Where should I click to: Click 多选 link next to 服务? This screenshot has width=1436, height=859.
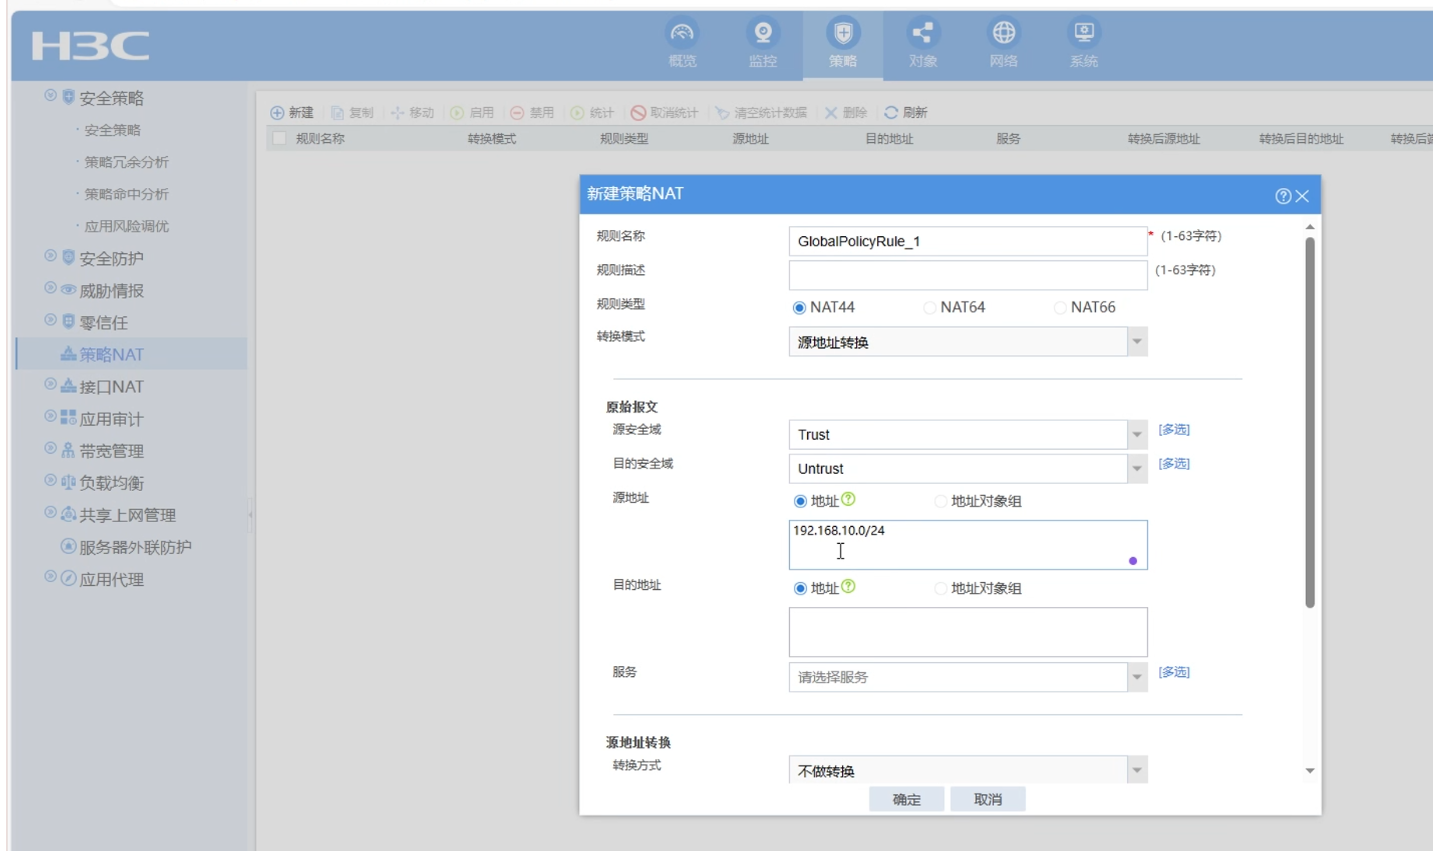(x=1174, y=673)
